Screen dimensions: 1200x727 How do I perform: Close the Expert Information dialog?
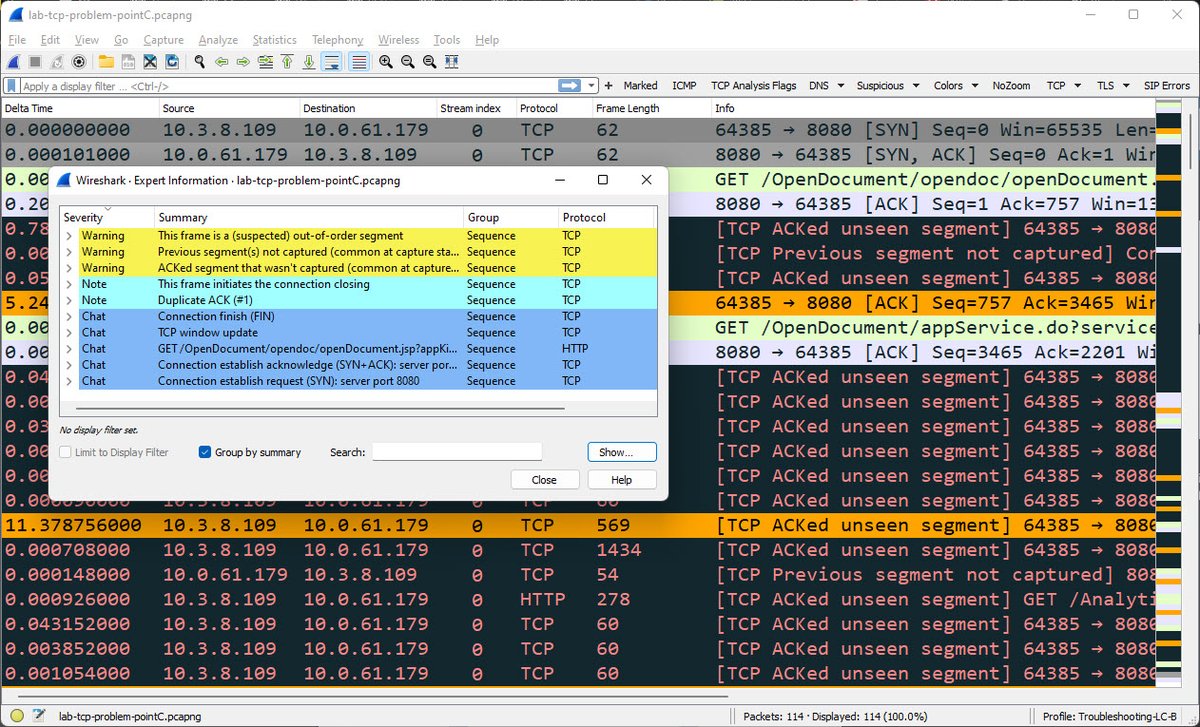[544, 479]
